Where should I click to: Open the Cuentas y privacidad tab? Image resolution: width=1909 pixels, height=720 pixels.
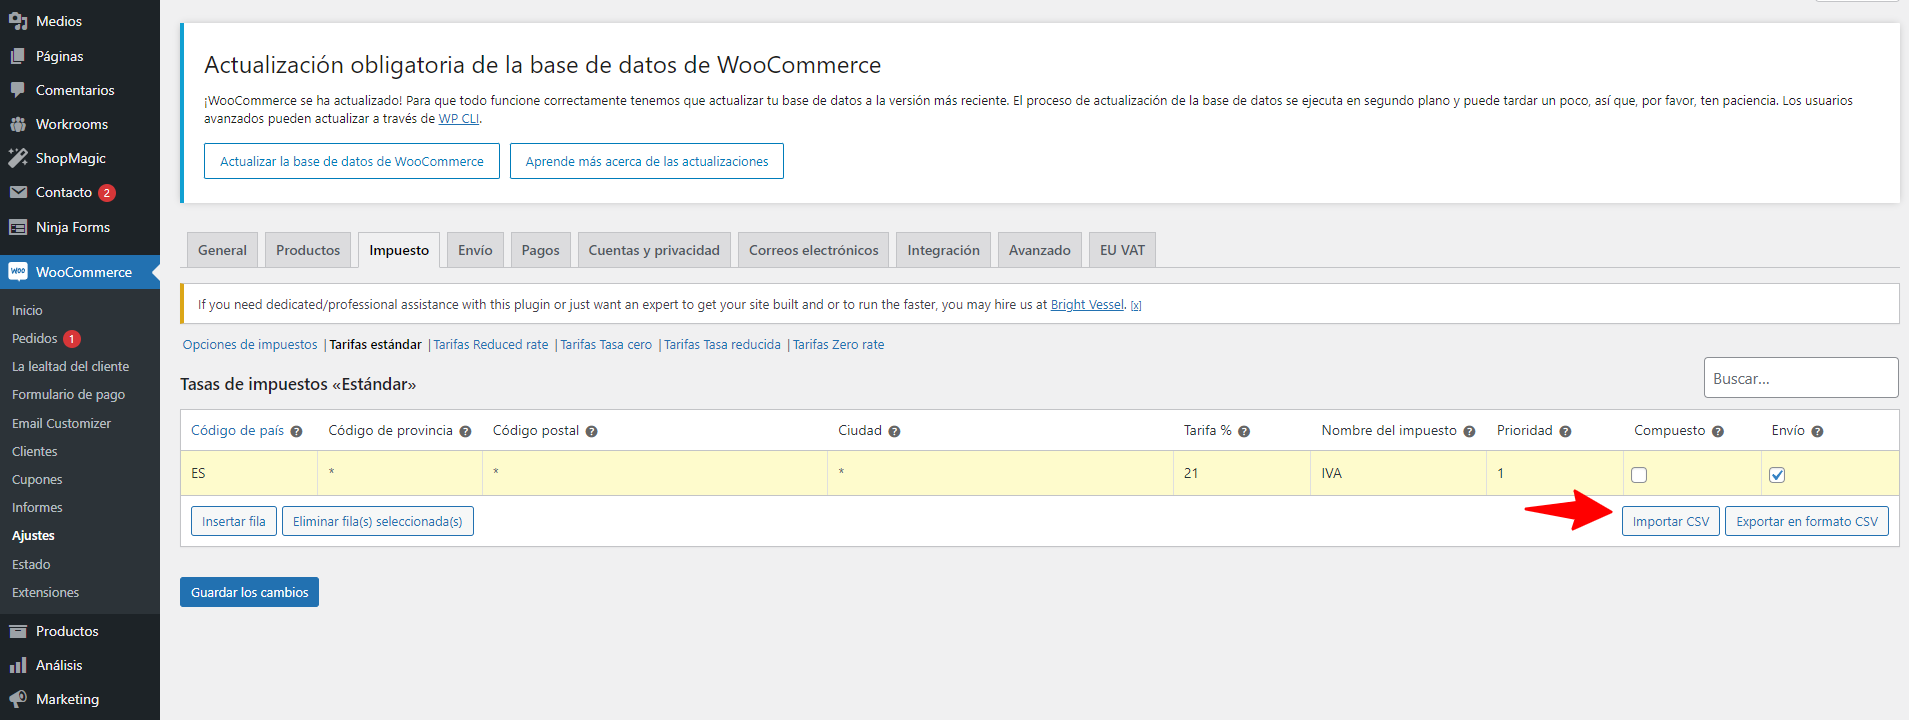tap(654, 250)
